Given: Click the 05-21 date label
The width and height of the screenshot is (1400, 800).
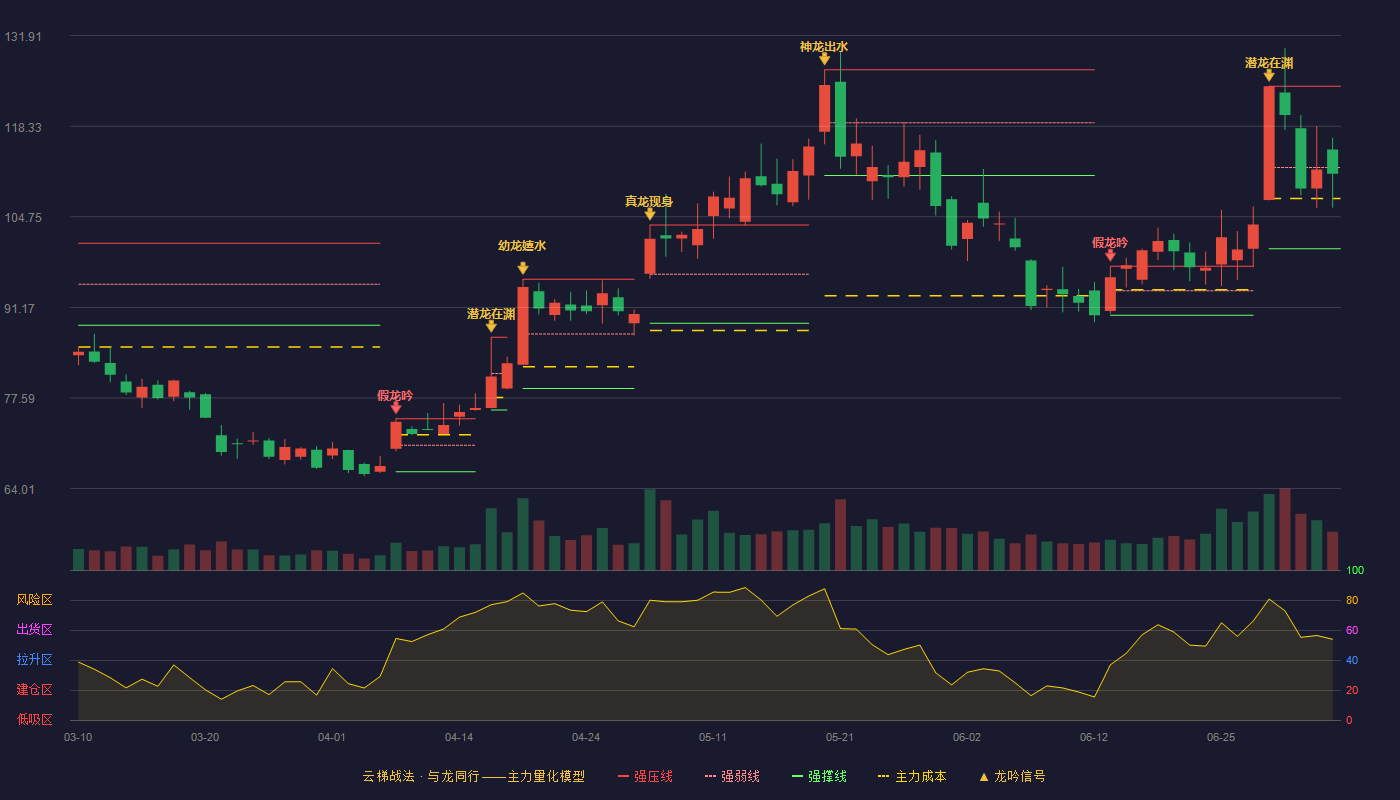Looking at the screenshot, I should [840, 737].
